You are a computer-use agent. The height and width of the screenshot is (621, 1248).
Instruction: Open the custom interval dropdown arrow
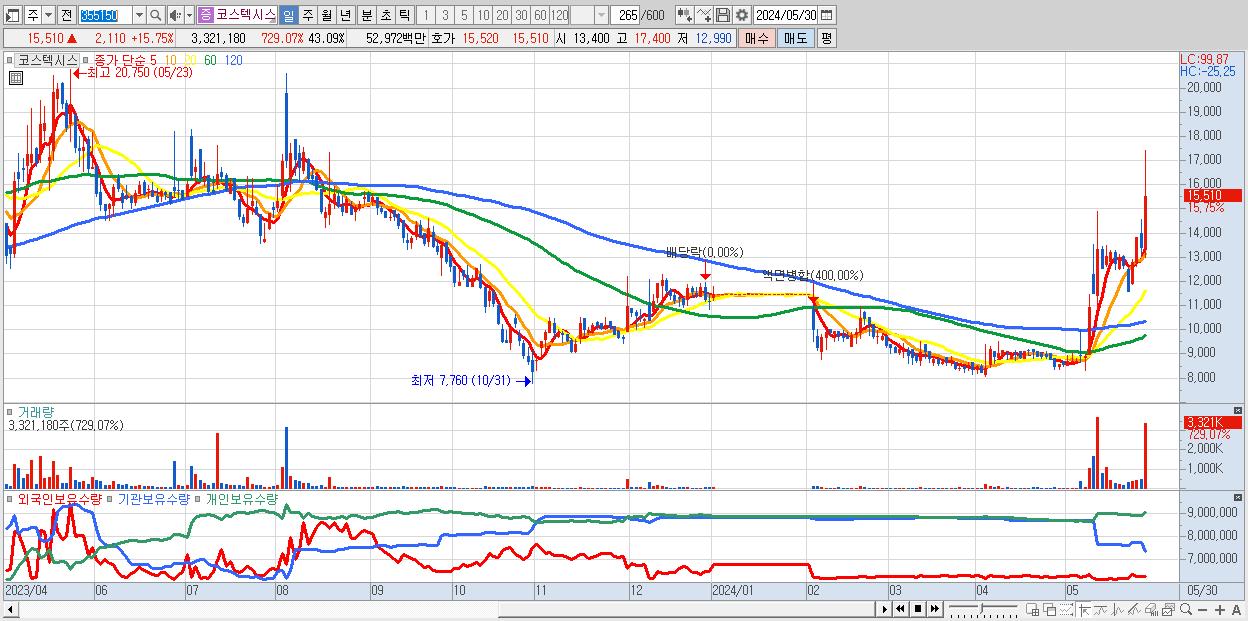[601, 15]
